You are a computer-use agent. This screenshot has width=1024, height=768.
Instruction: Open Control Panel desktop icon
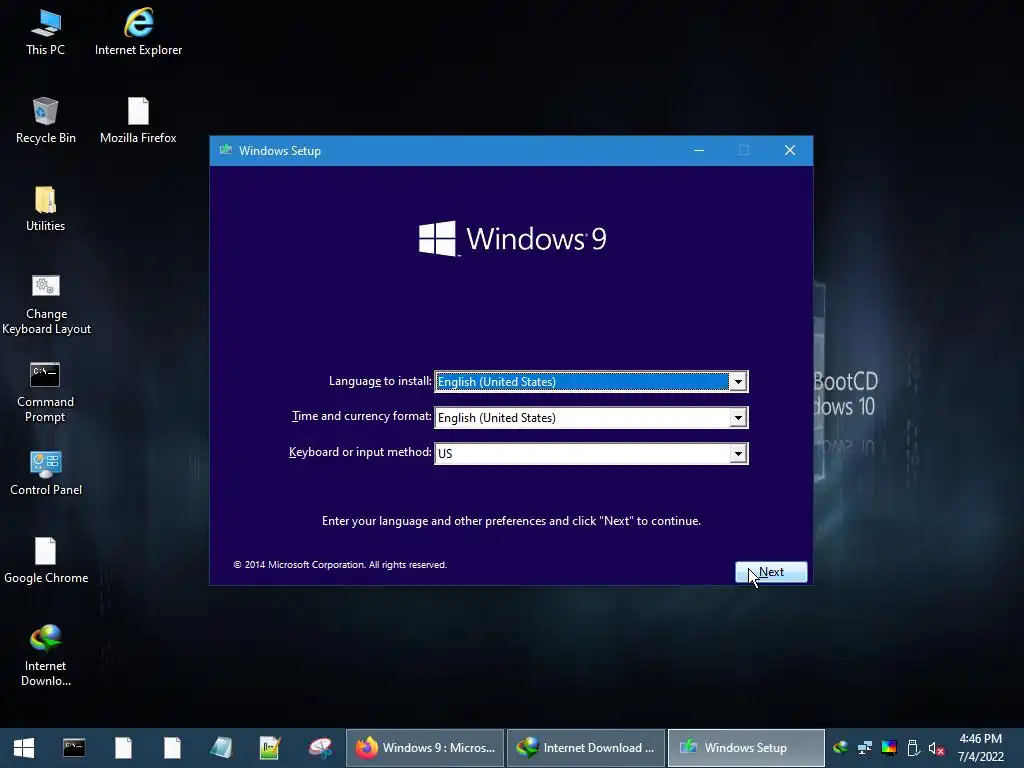point(46,473)
